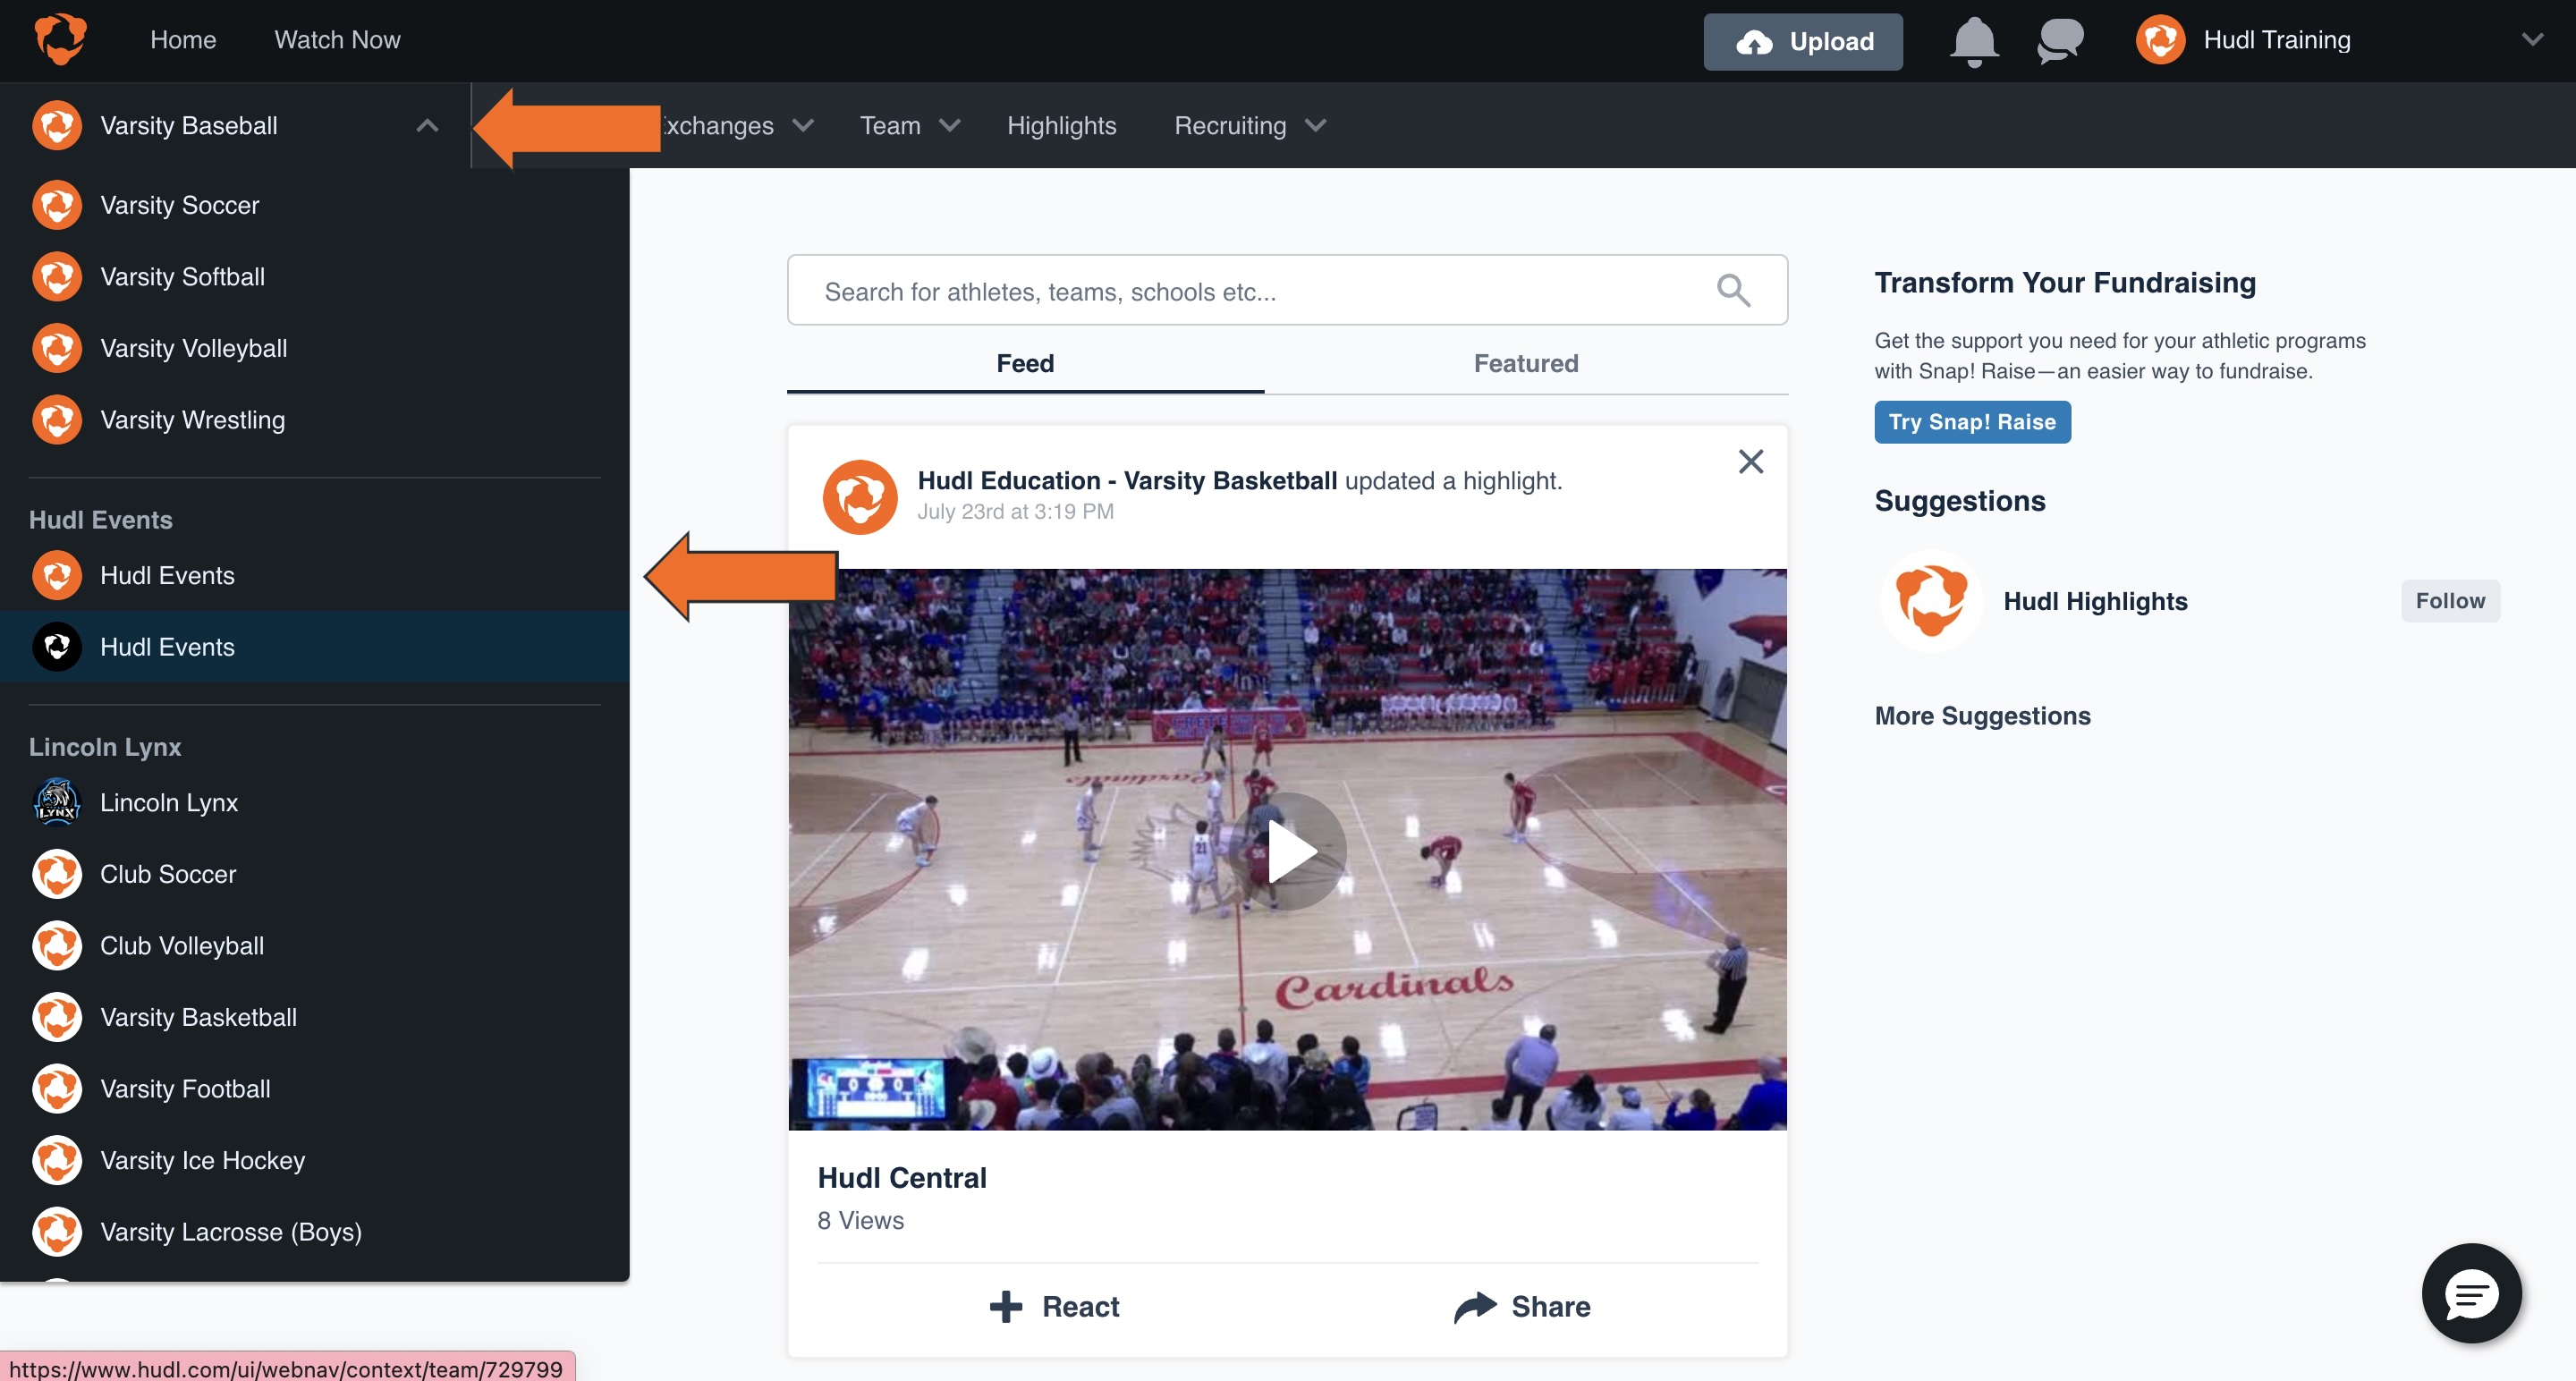Click the athletes, teams, schools search field
Viewport: 2576px width, 1381px height.
pos(1287,290)
